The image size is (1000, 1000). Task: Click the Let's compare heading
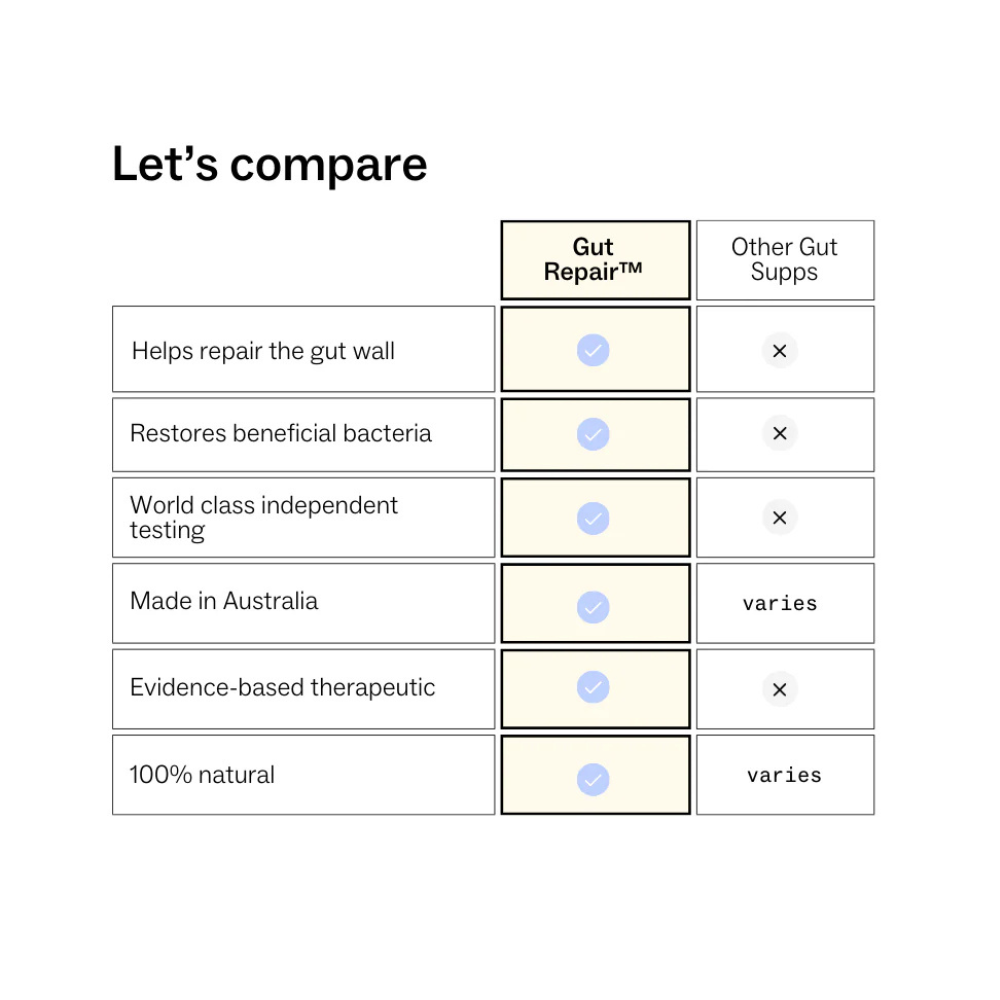coord(269,164)
